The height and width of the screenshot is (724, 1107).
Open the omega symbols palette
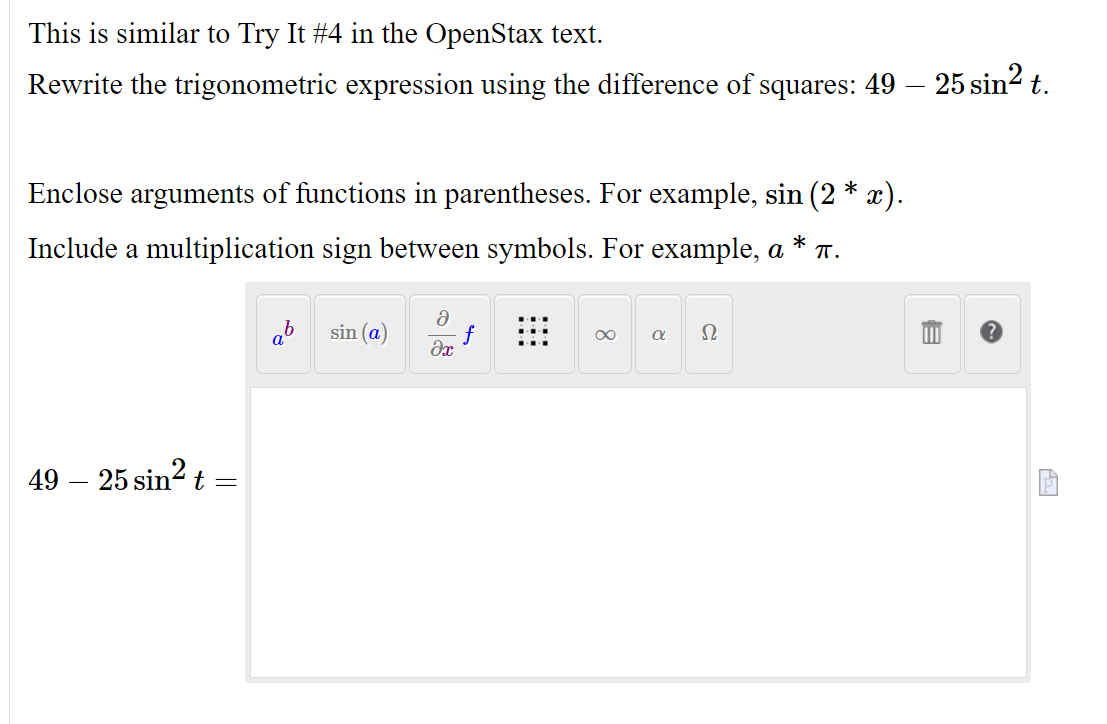click(x=708, y=334)
